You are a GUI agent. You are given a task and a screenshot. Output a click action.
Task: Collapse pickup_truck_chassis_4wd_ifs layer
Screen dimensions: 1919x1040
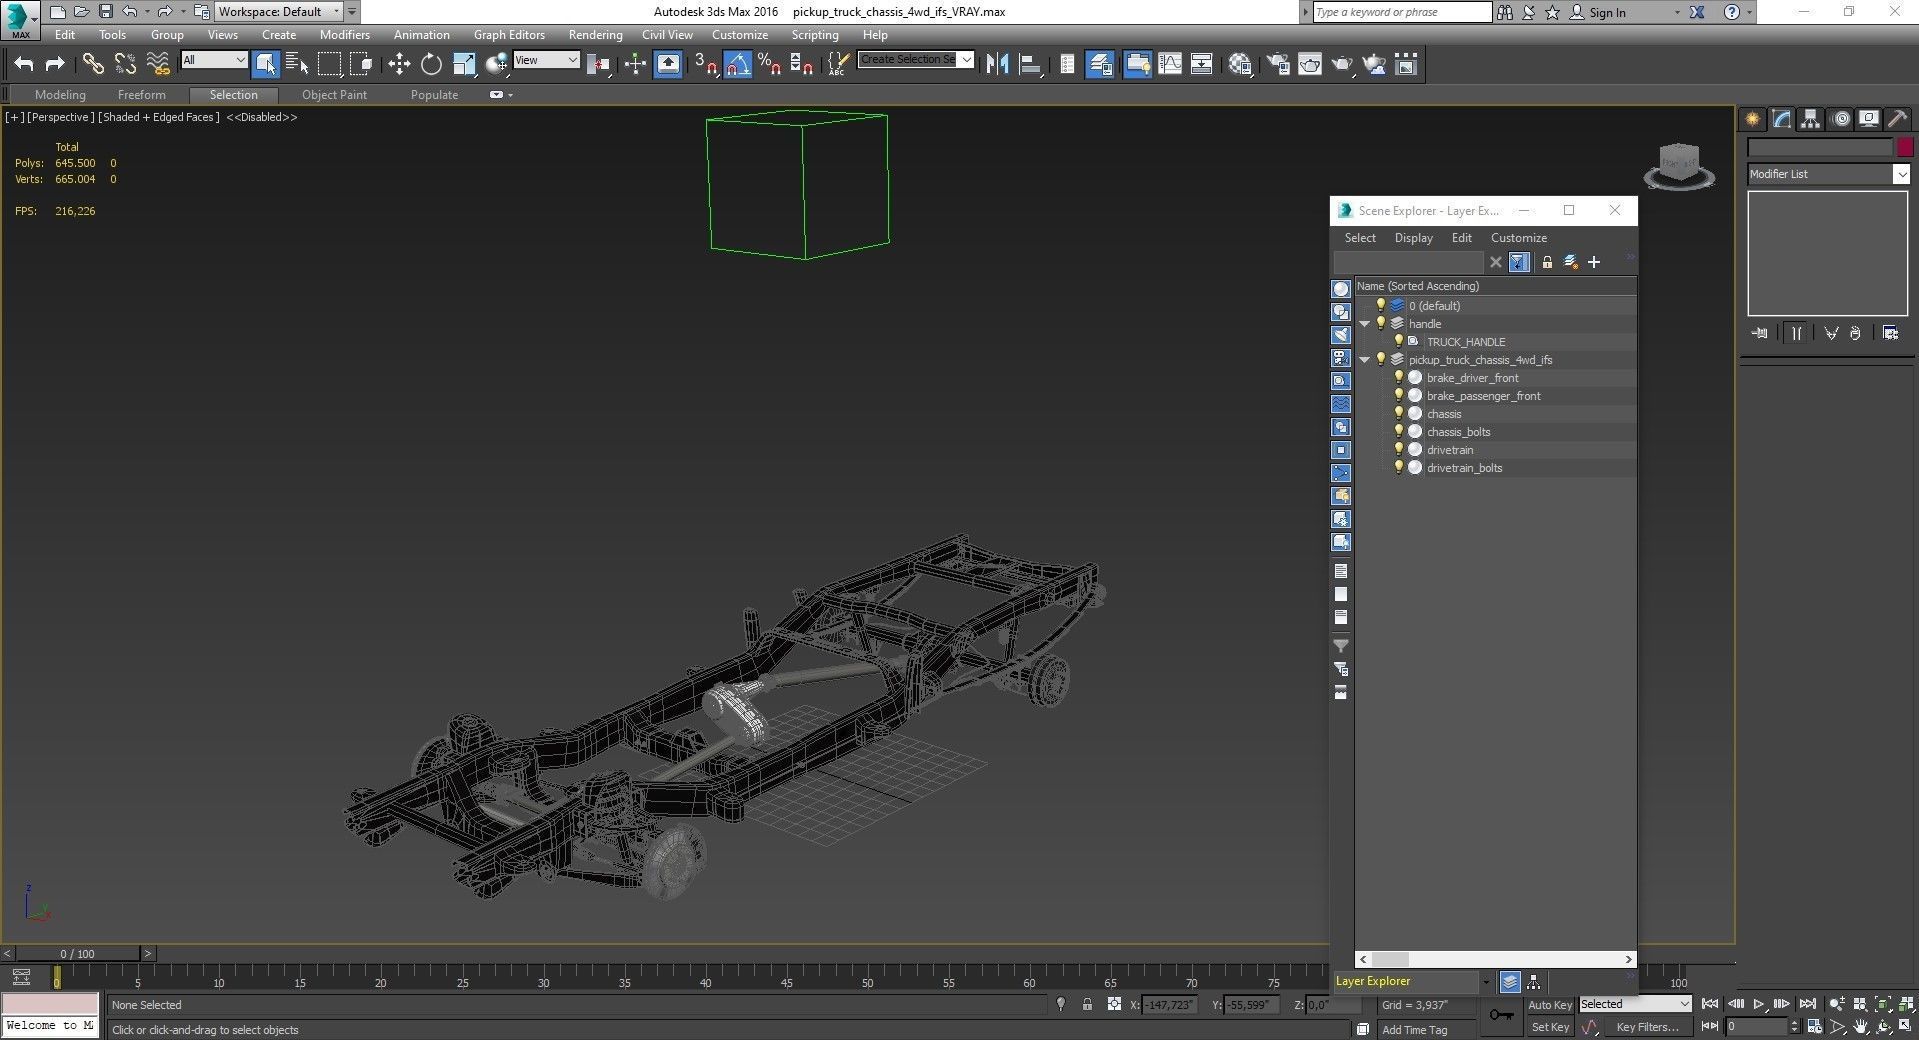pos(1365,360)
